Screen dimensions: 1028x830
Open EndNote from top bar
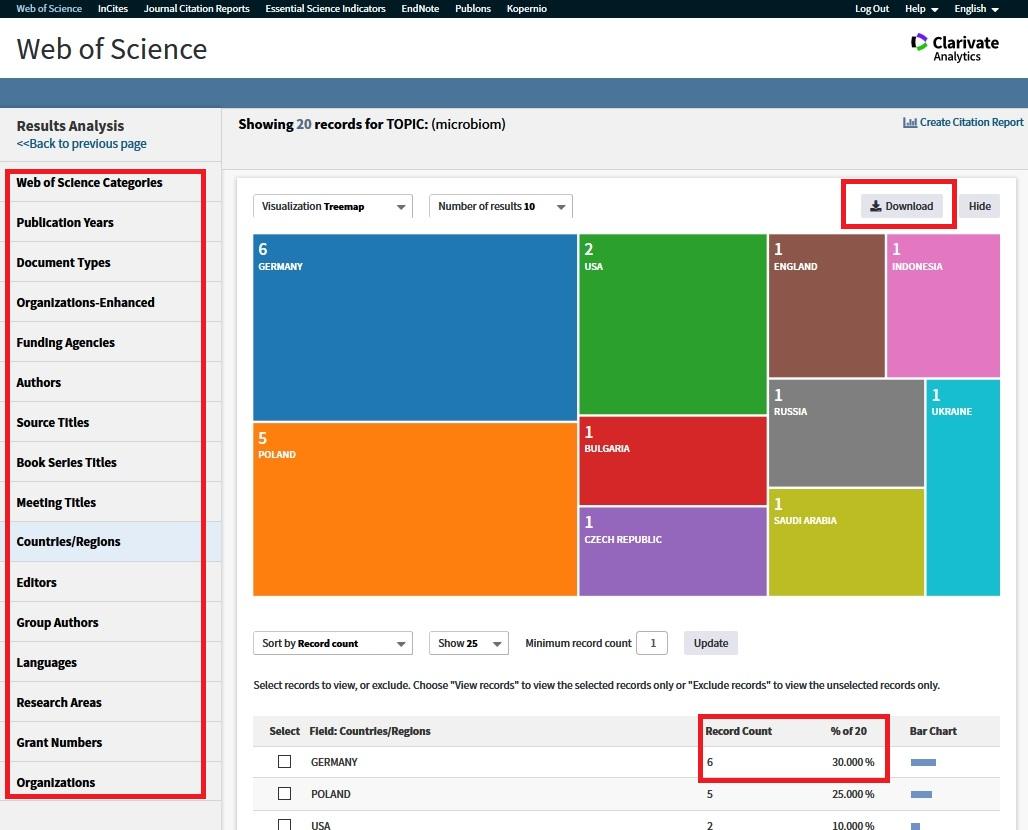coord(420,9)
